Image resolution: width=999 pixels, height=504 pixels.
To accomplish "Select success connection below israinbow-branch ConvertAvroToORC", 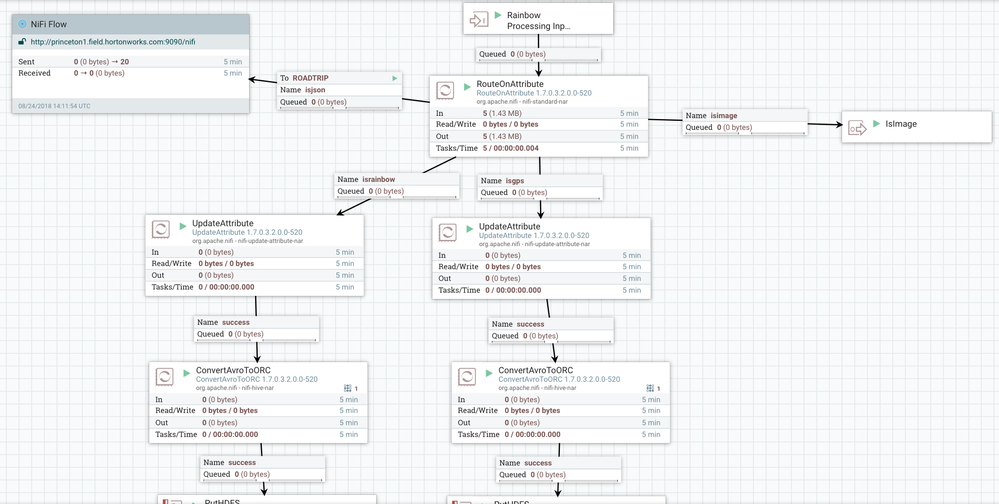I will point(263,468).
